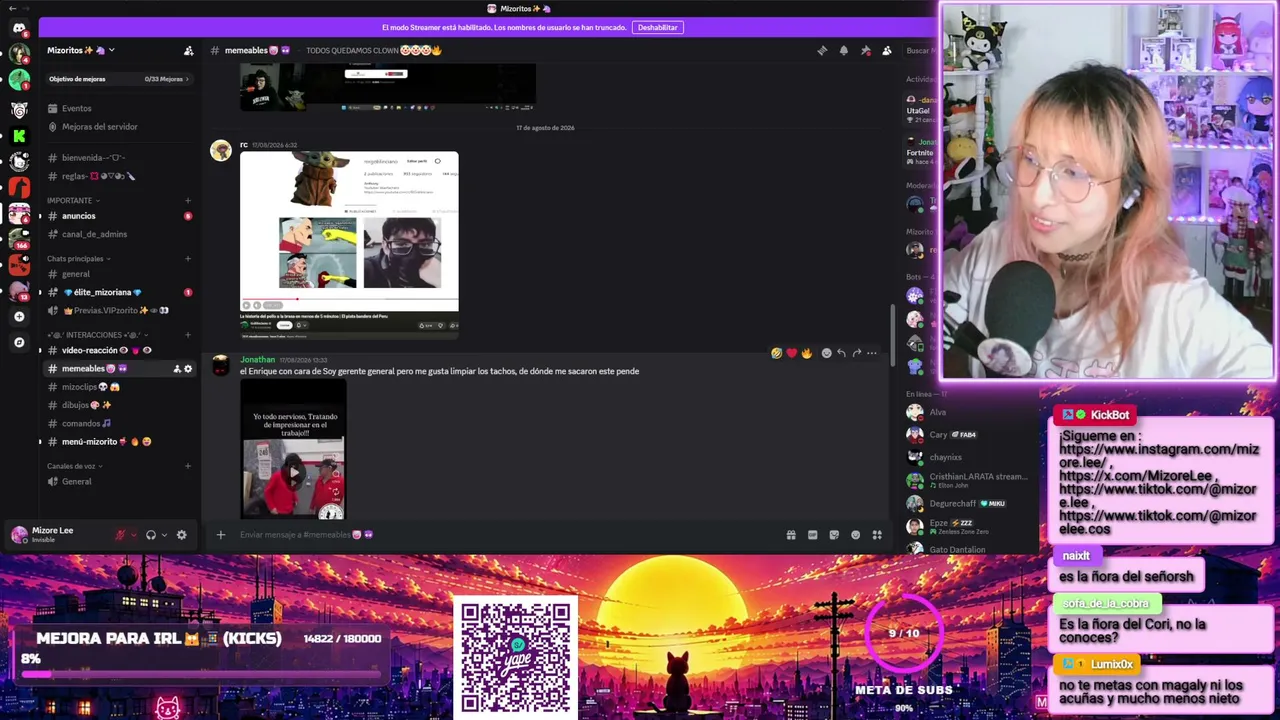
Task: Switch to the anuncios channel
Action: coord(119,216)
